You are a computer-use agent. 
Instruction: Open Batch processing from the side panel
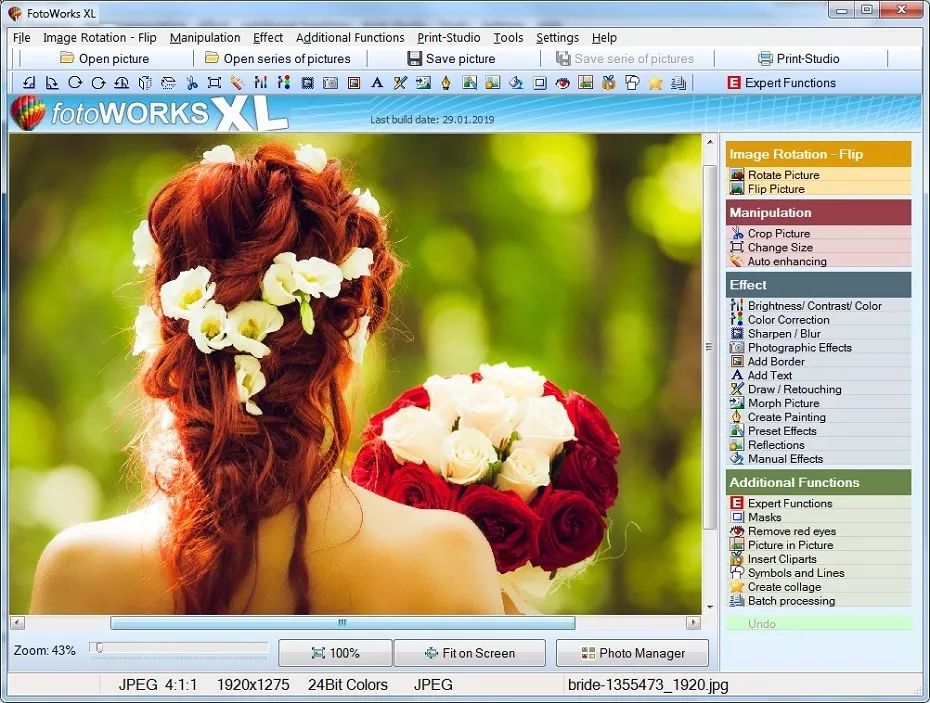tap(791, 601)
